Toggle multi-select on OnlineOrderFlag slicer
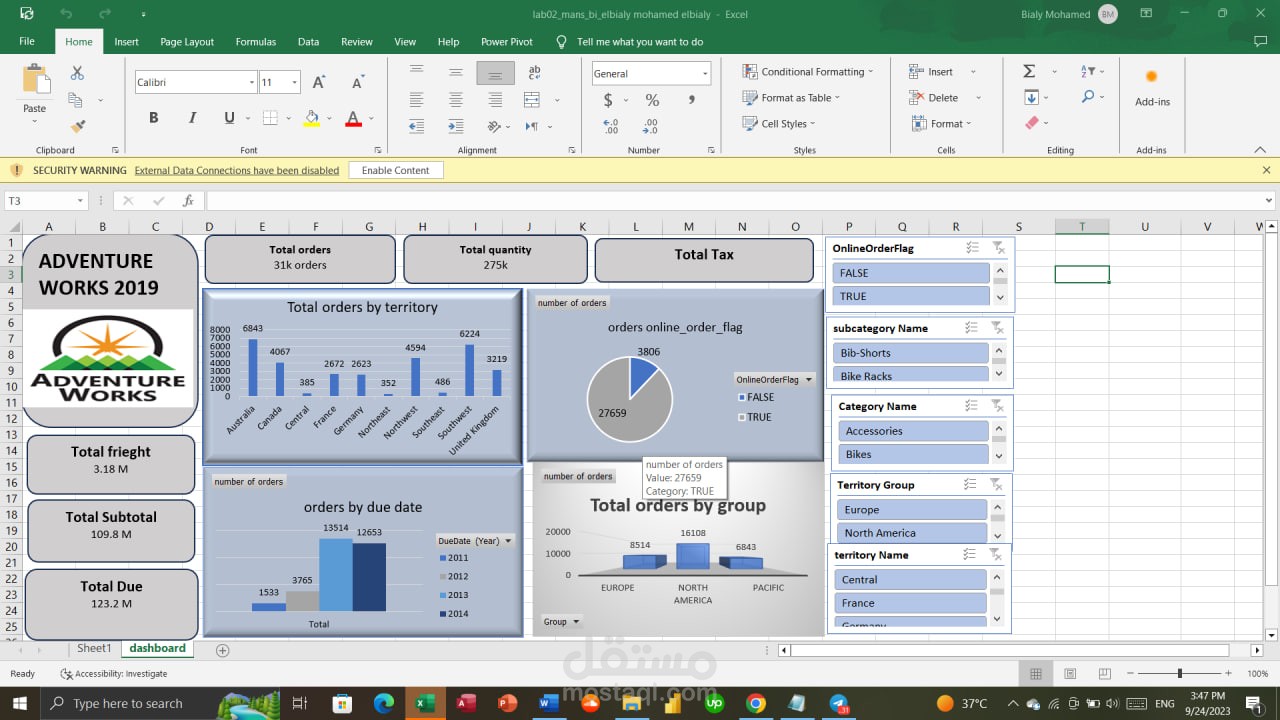The height and width of the screenshot is (720, 1280). click(x=972, y=248)
